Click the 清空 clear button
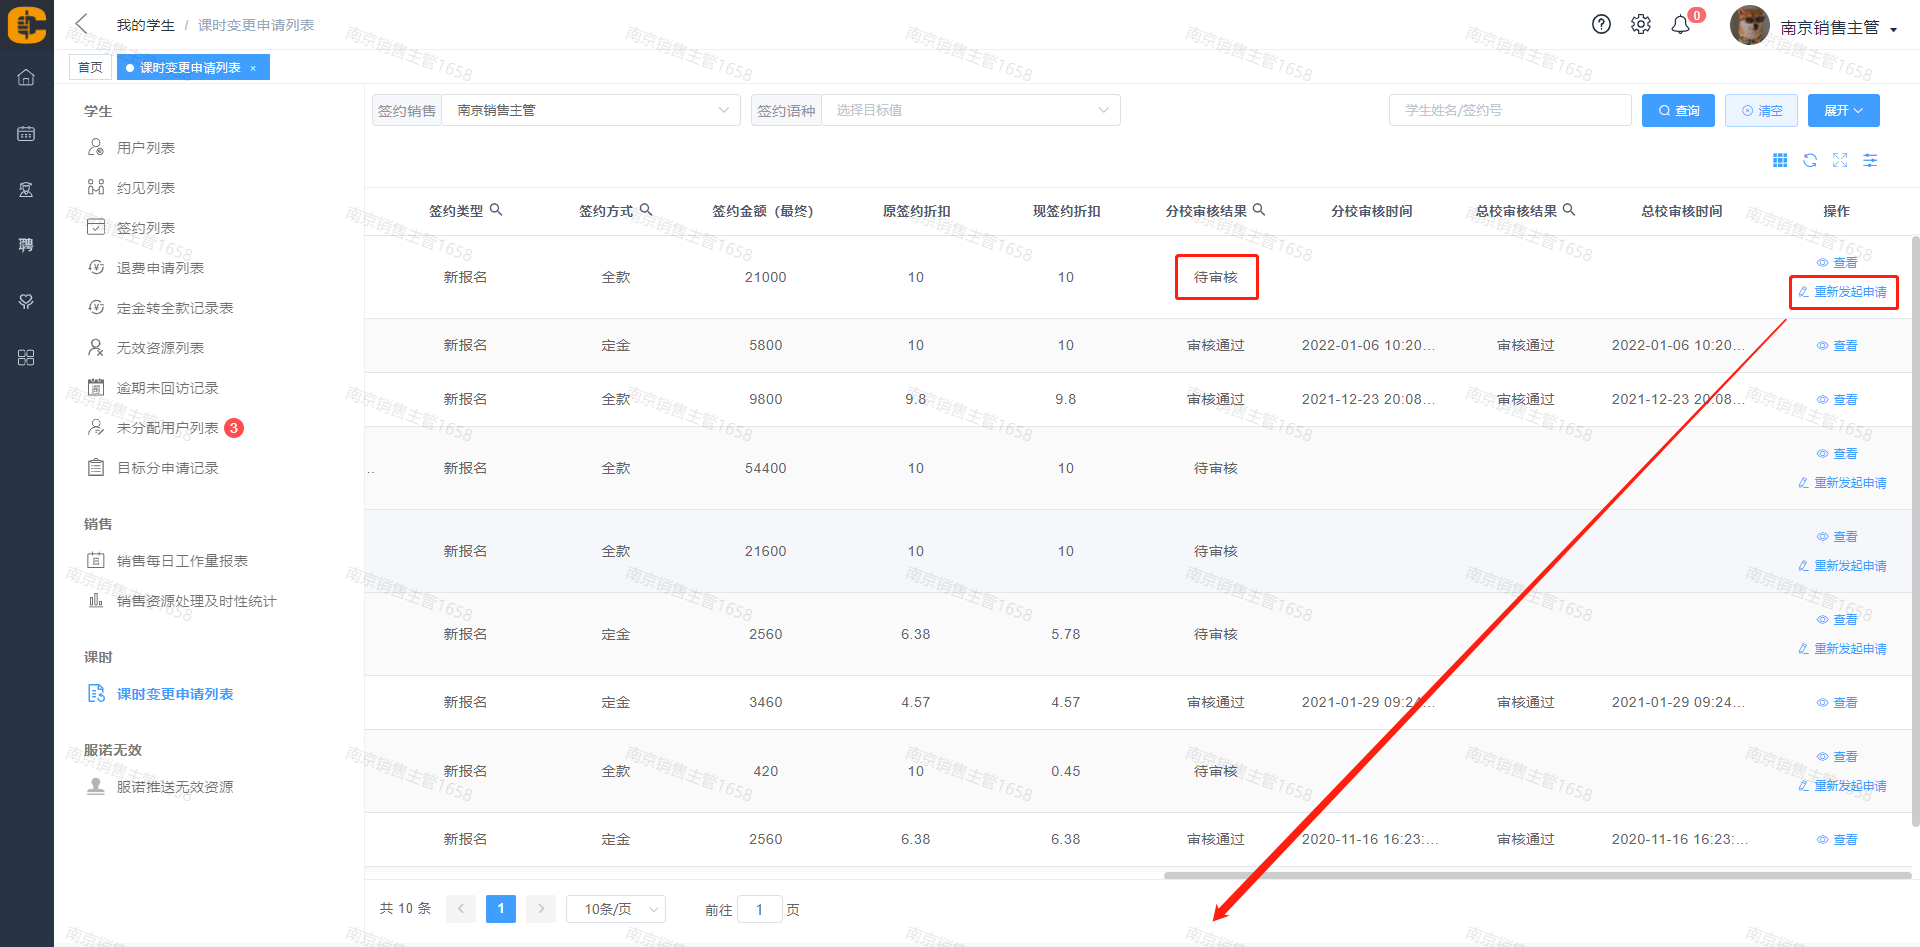 tap(1761, 111)
